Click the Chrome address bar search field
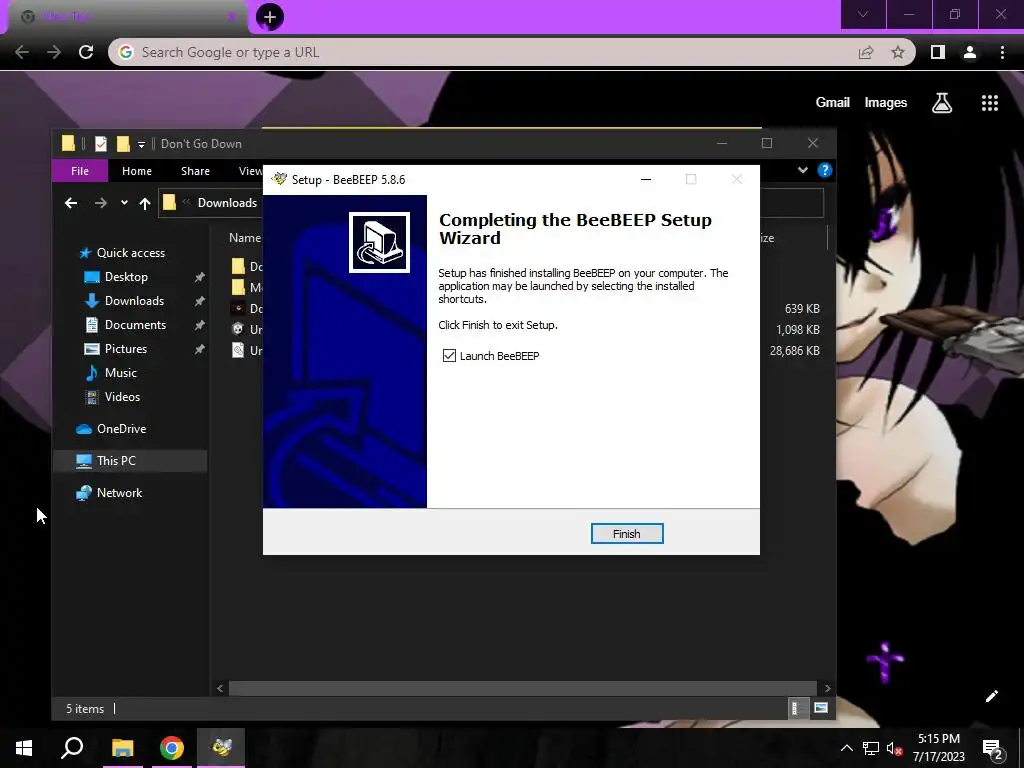This screenshot has height=768, width=1024. [483, 52]
